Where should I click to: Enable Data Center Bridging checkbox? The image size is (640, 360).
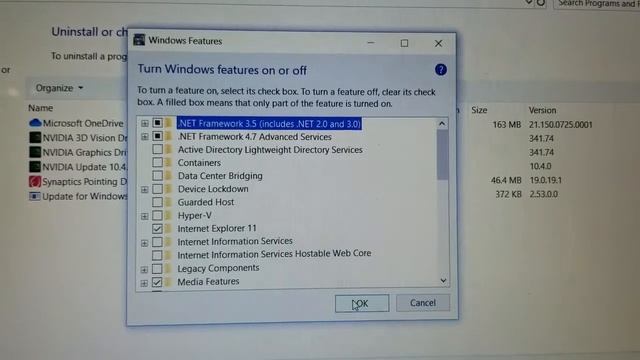tap(157, 176)
